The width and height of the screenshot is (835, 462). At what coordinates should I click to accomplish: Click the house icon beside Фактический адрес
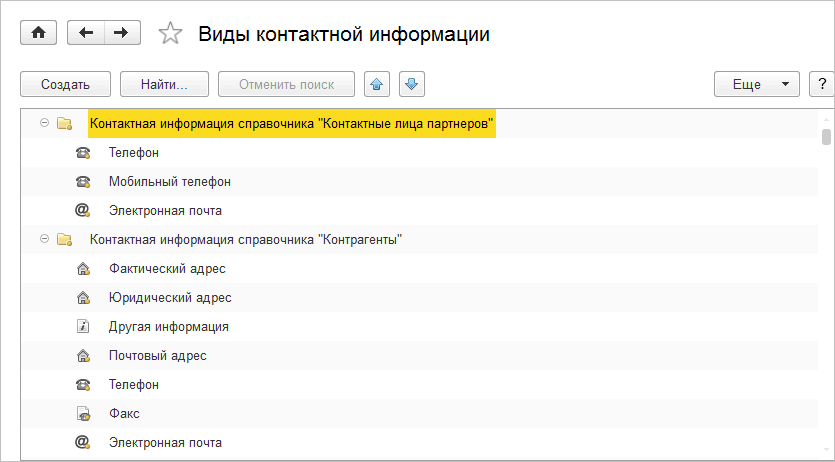click(83, 269)
